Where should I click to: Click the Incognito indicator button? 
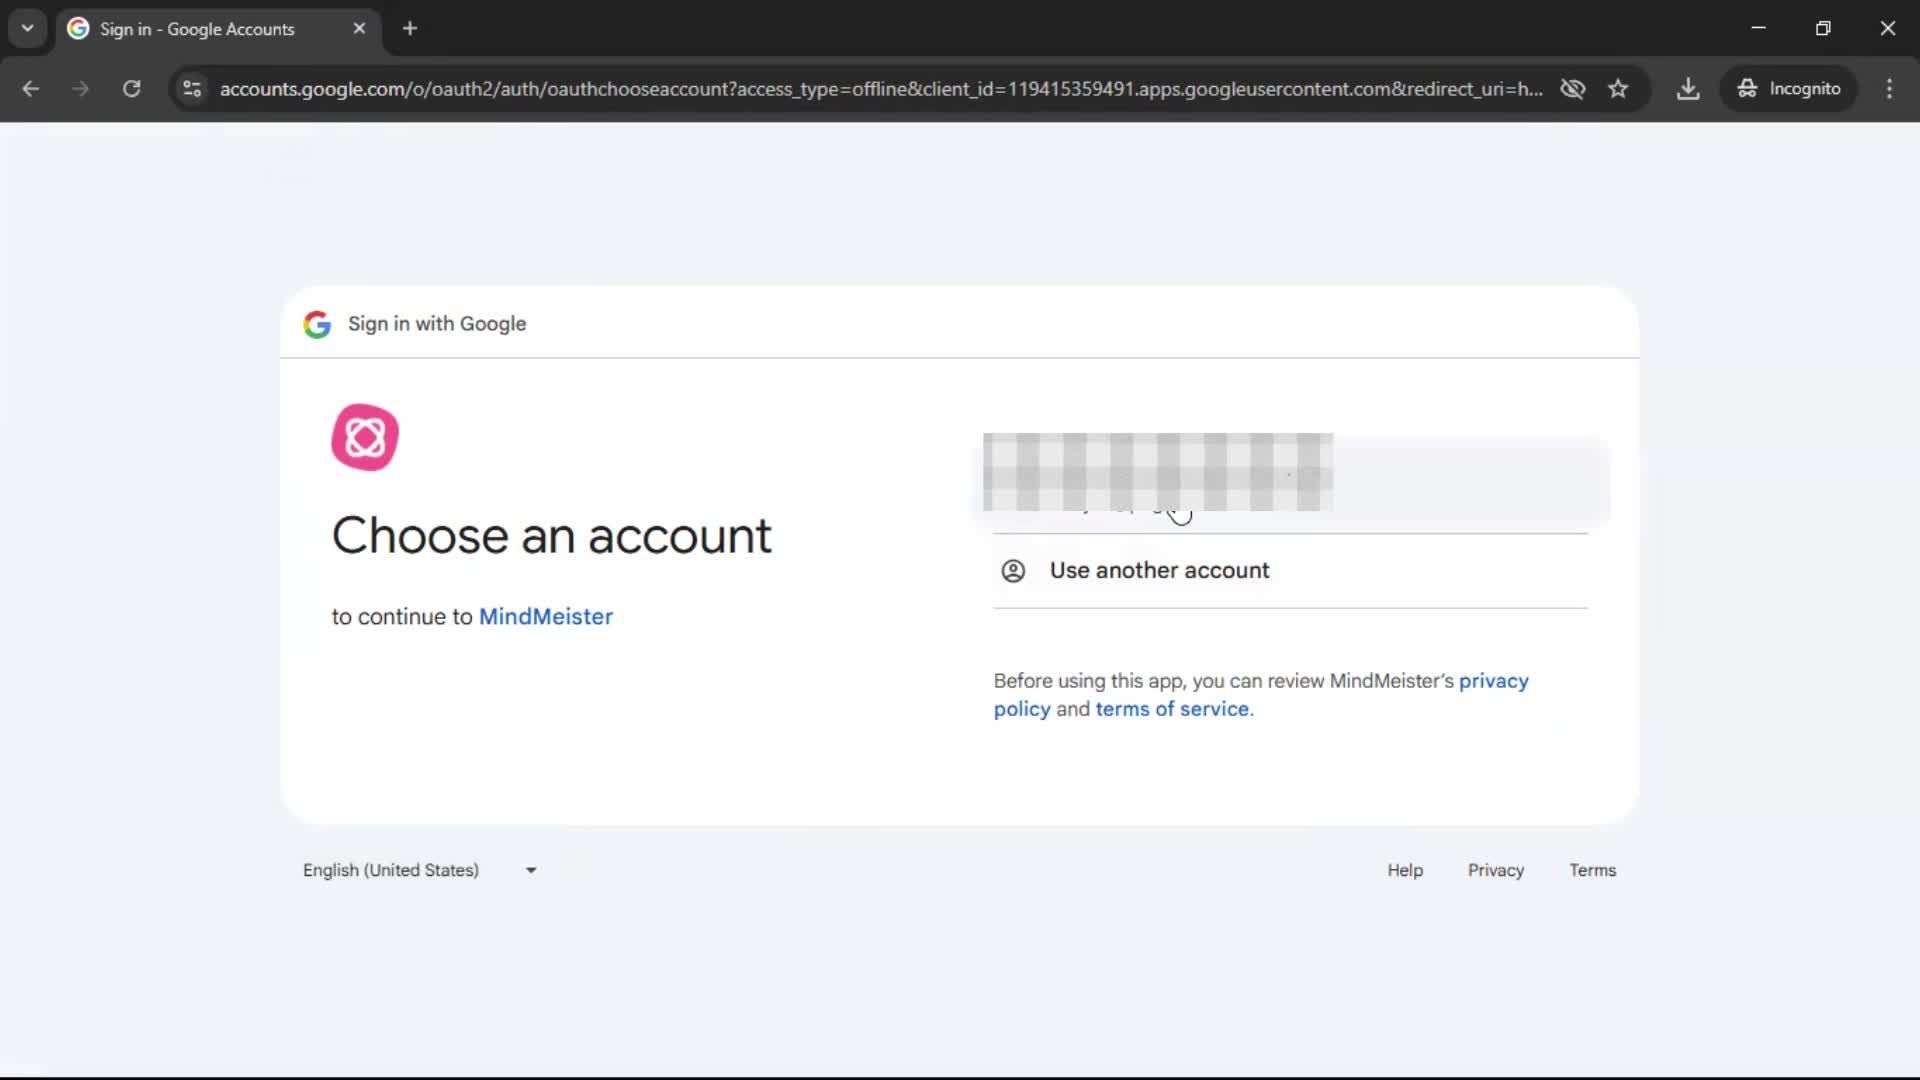click(1789, 89)
